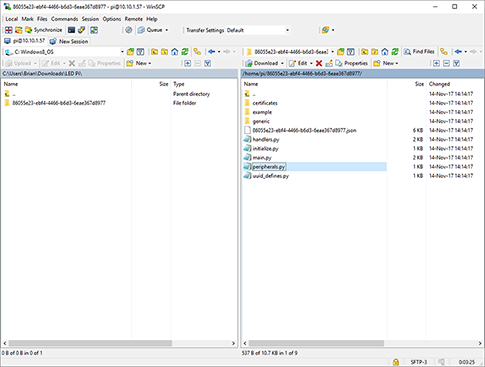485x367 pixels.
Task: Refresh the local panel
Action: point(185,52)
